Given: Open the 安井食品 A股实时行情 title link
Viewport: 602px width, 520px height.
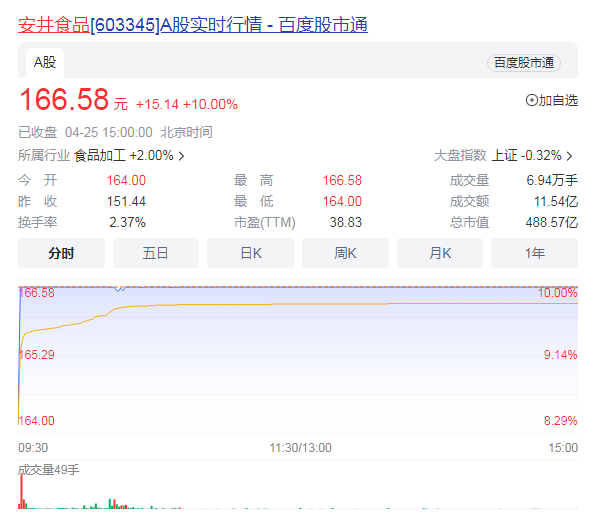Looking at the screenshot, I should [x=192, y=24].
